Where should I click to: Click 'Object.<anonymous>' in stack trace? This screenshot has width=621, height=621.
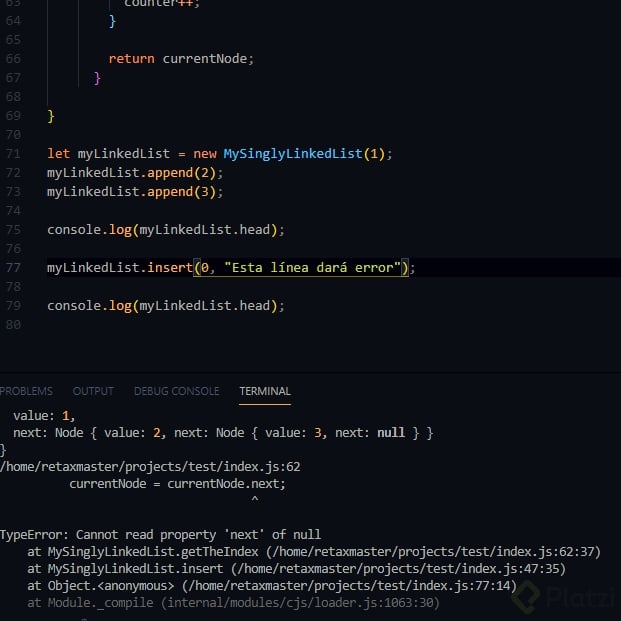(111, 586)
